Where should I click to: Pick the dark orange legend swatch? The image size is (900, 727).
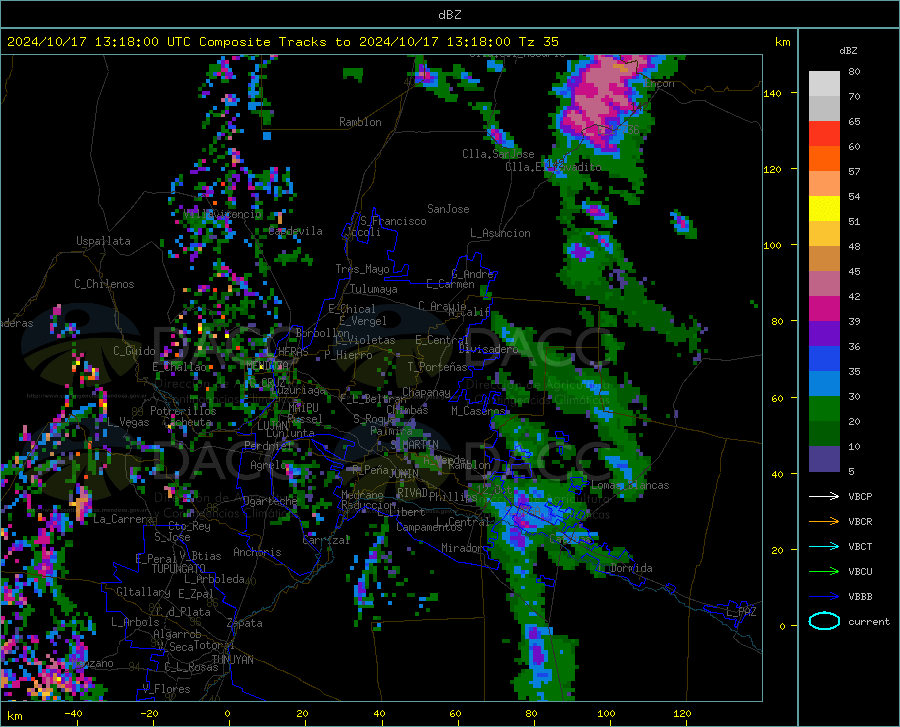824,159
